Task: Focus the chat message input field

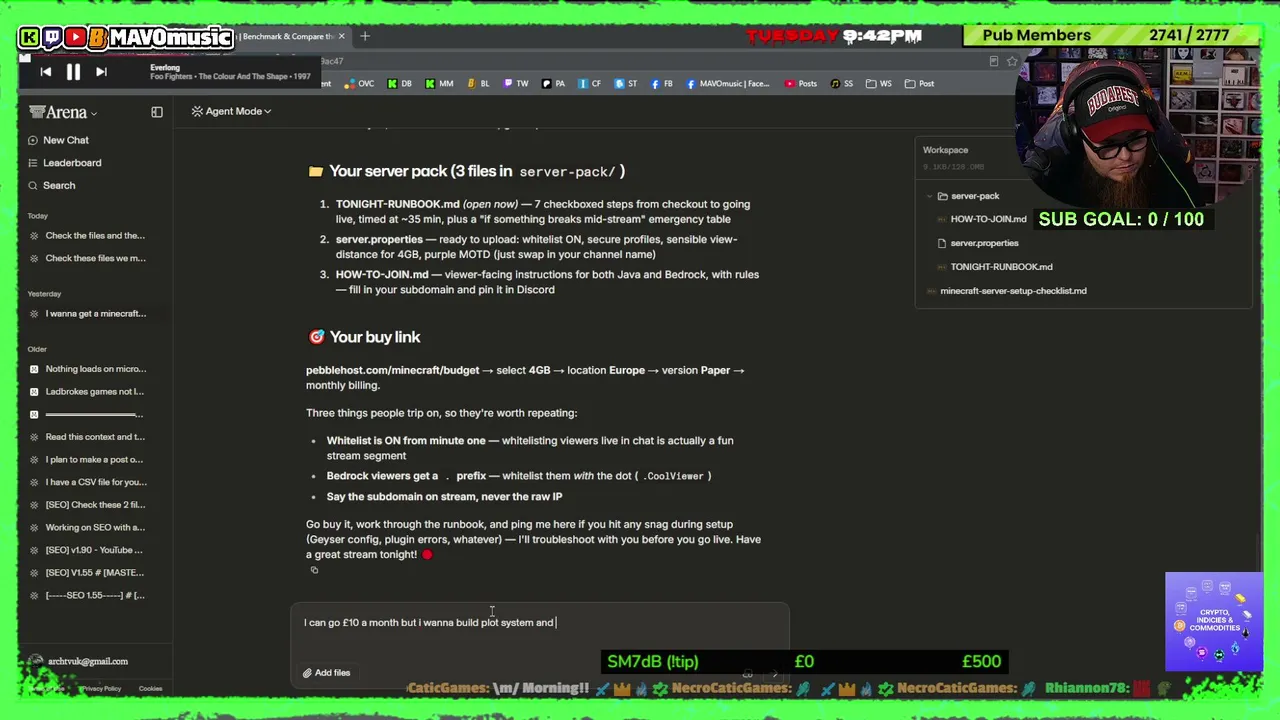Action: (540, 623)
